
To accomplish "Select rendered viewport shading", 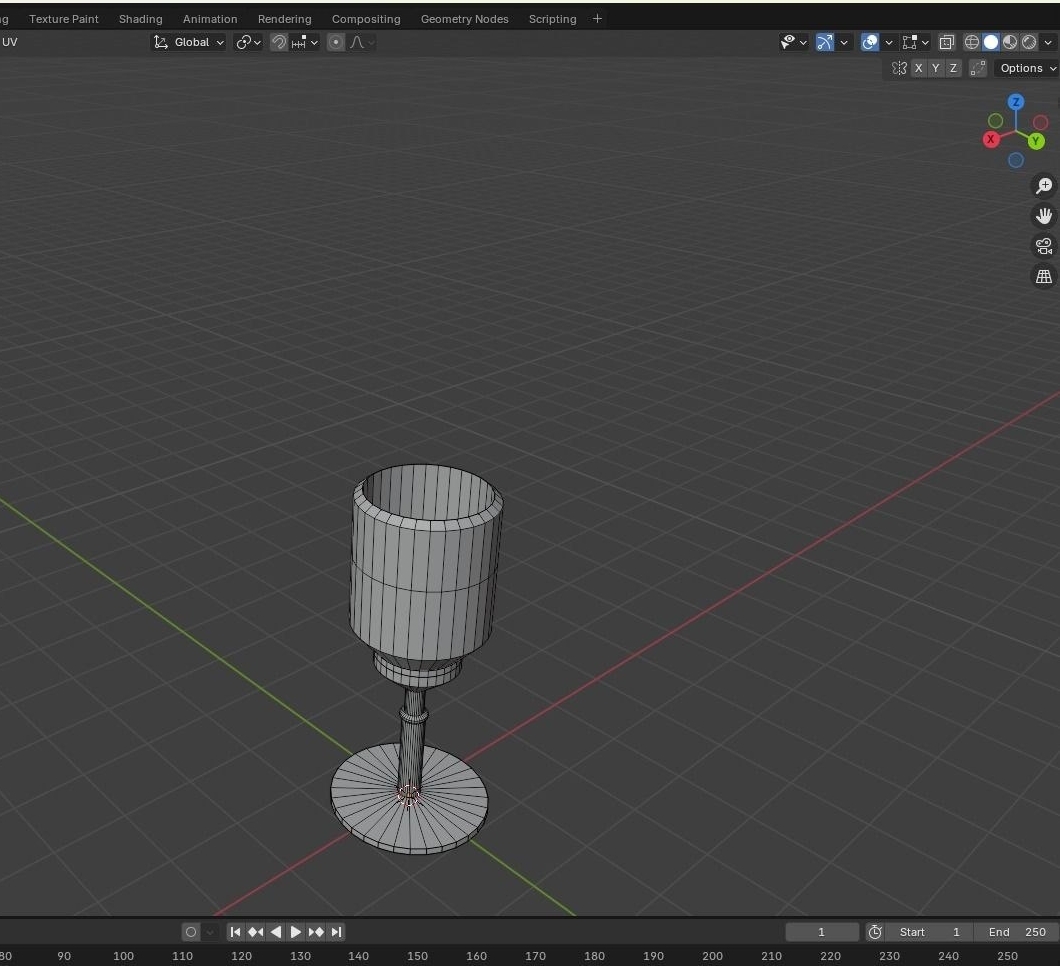I will [x=1029, y=42].
